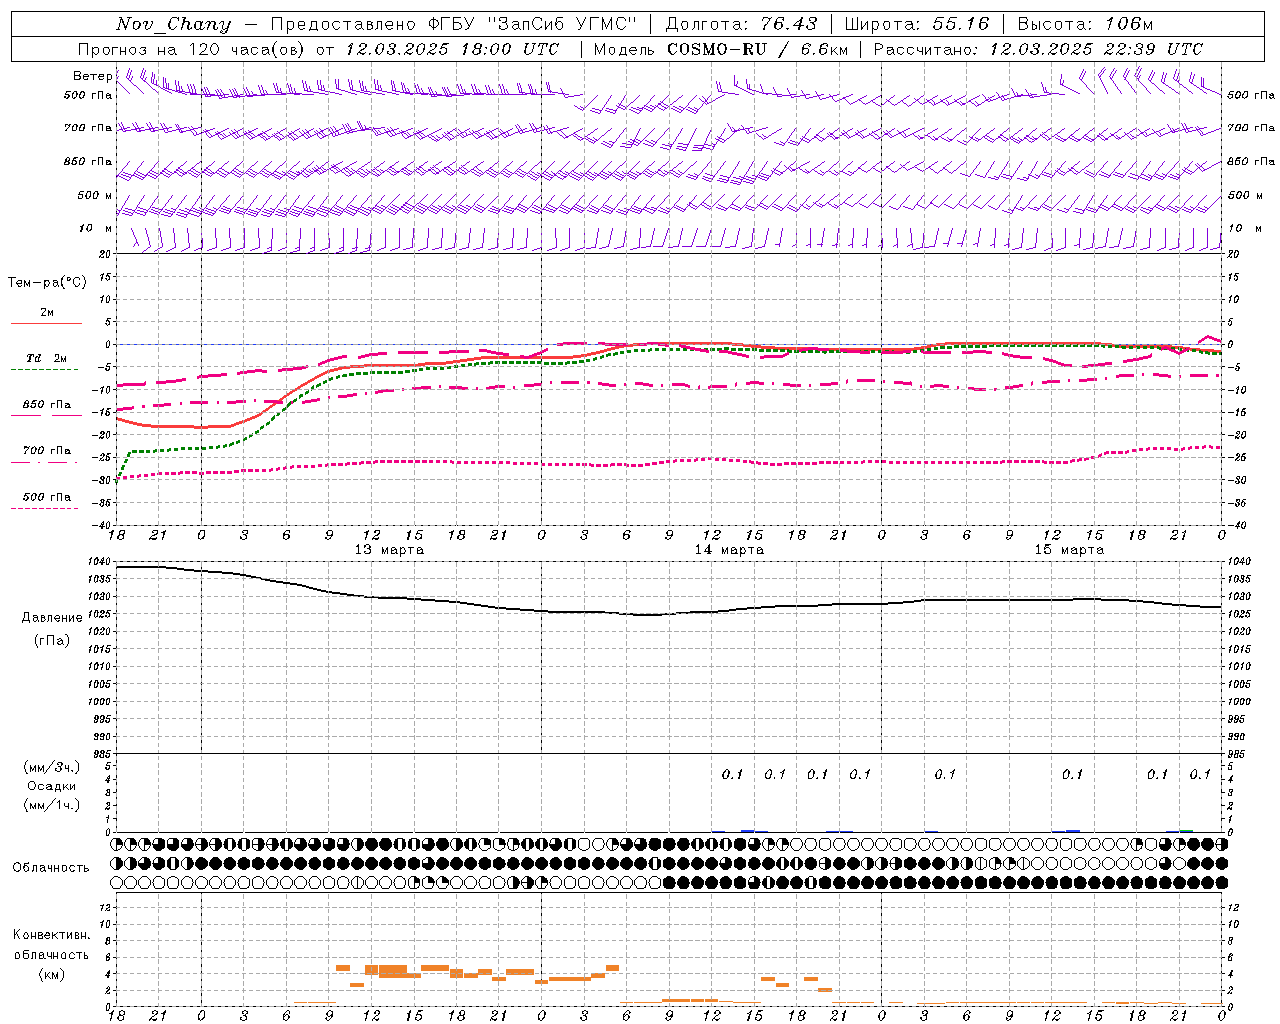Click the 'Ветер' wind panel label
The image size is (1280, 1024).
point(92,76)
